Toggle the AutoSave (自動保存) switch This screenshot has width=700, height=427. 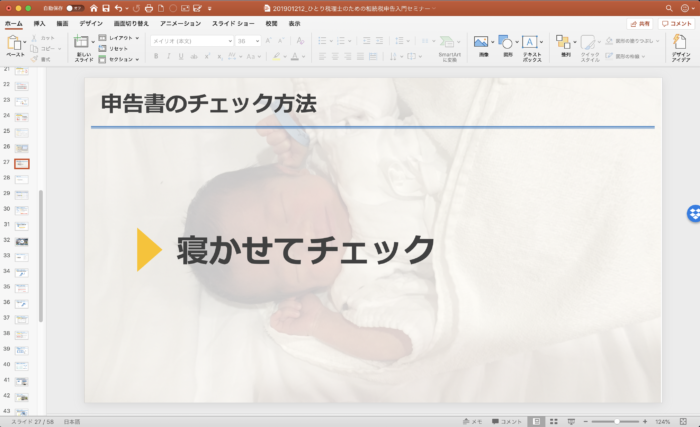tap(74, 8)
